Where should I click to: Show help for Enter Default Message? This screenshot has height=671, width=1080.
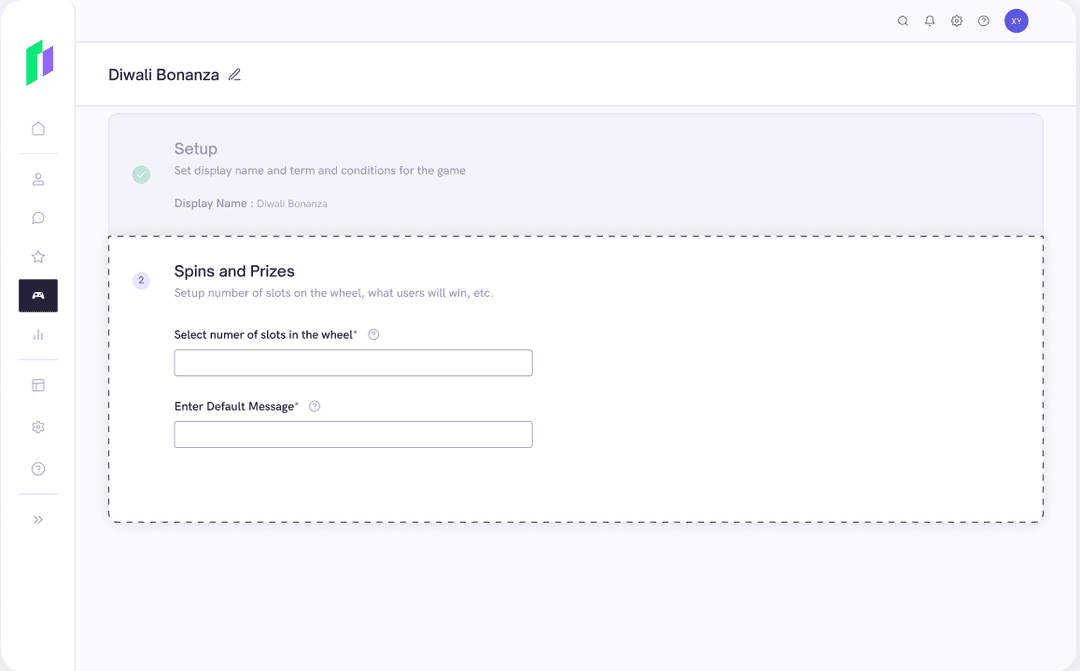click(315, 406)
